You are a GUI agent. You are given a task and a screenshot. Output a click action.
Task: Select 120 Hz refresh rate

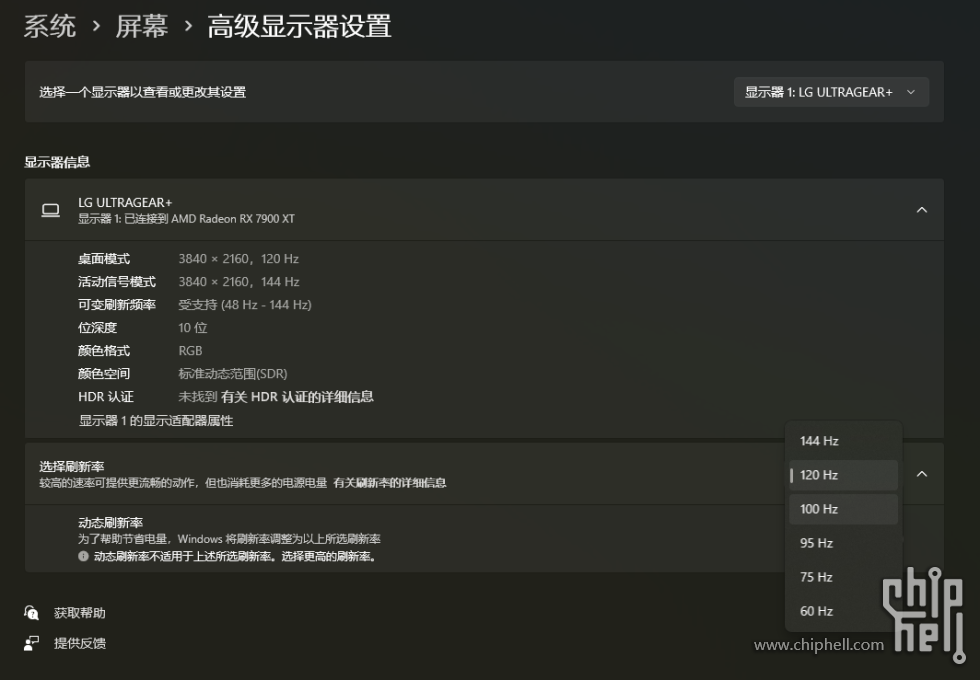(843, 475)
